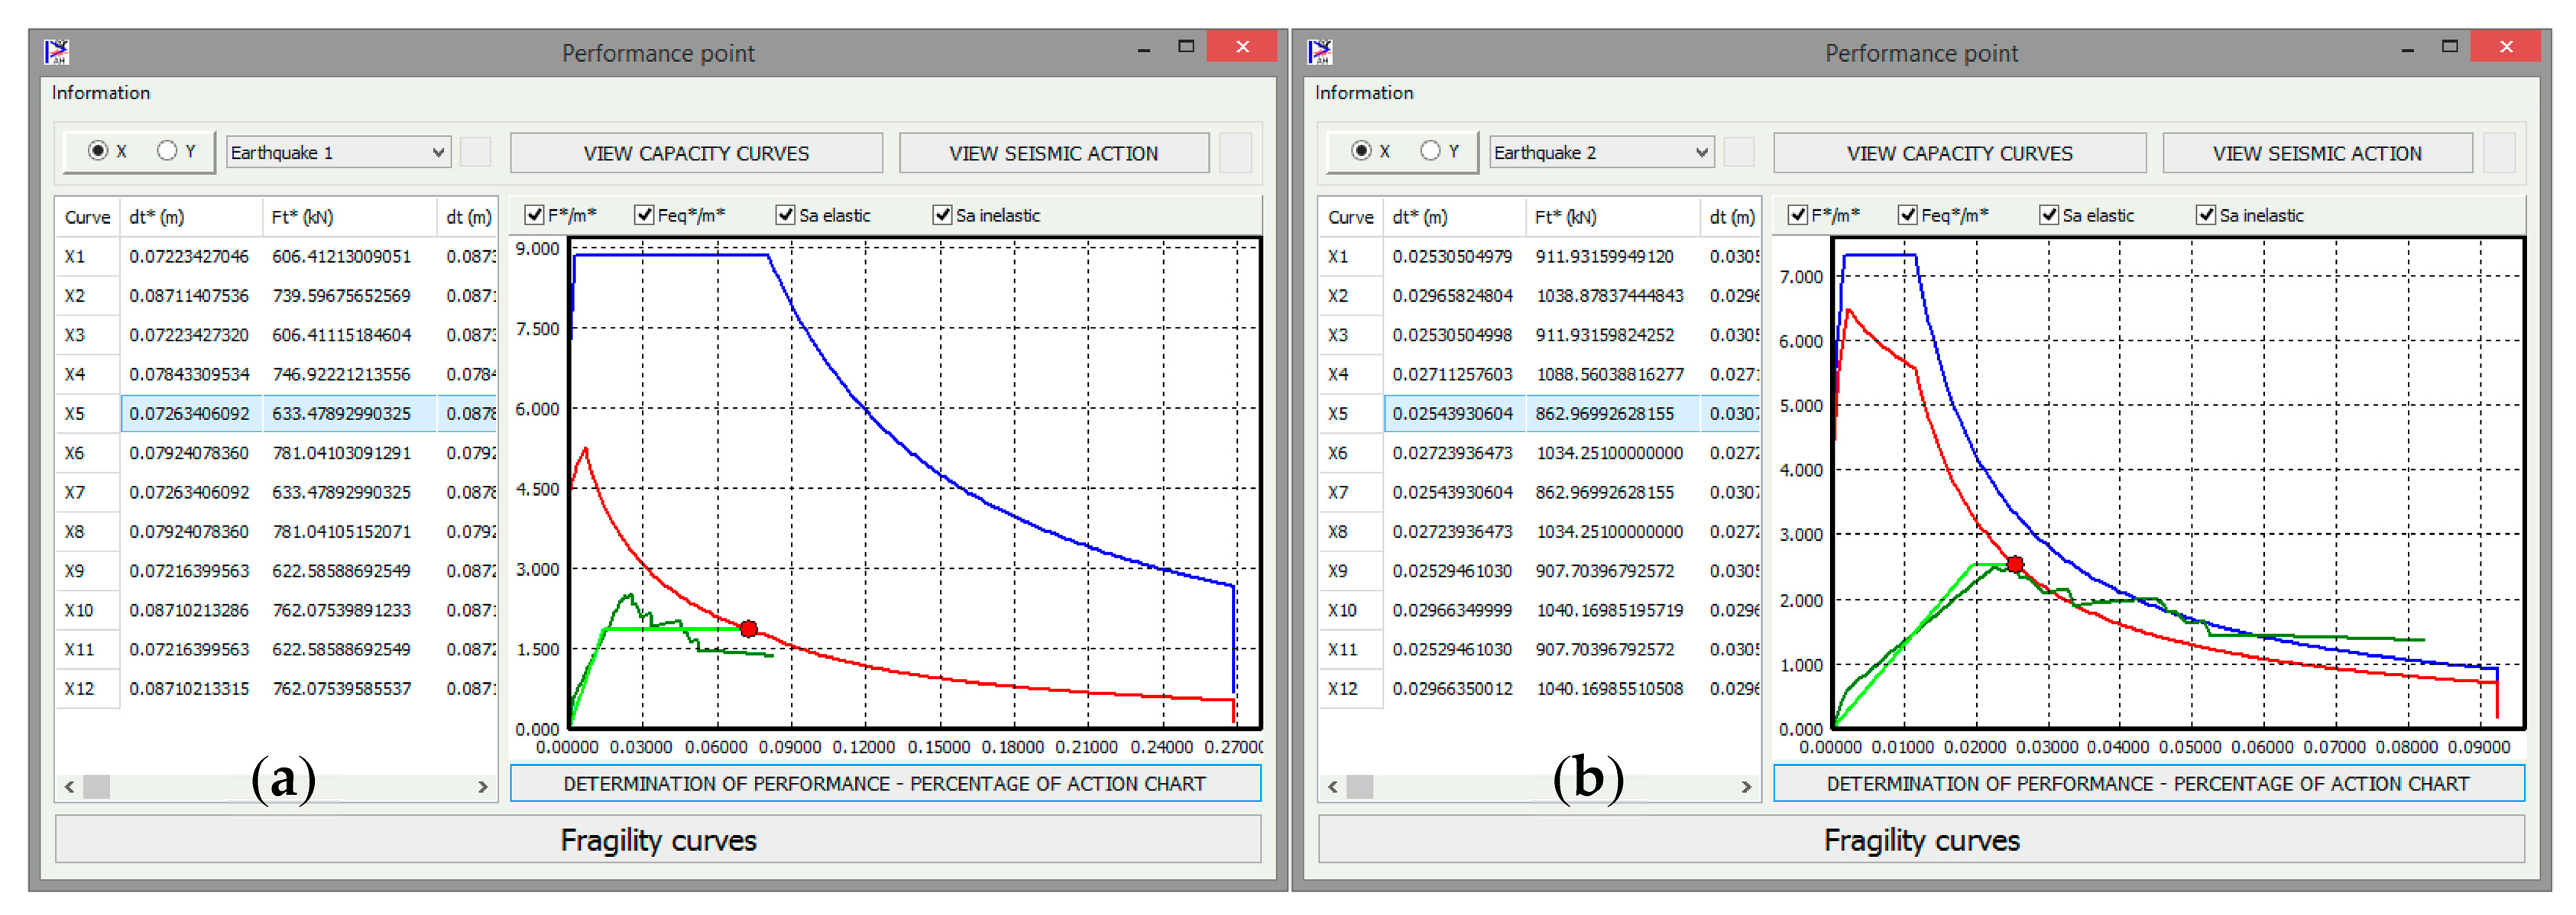Screen dimensions: 2576x915
Task: Uncheck Sa elastic checkbox in left window
Action: [x=785, y=215]
